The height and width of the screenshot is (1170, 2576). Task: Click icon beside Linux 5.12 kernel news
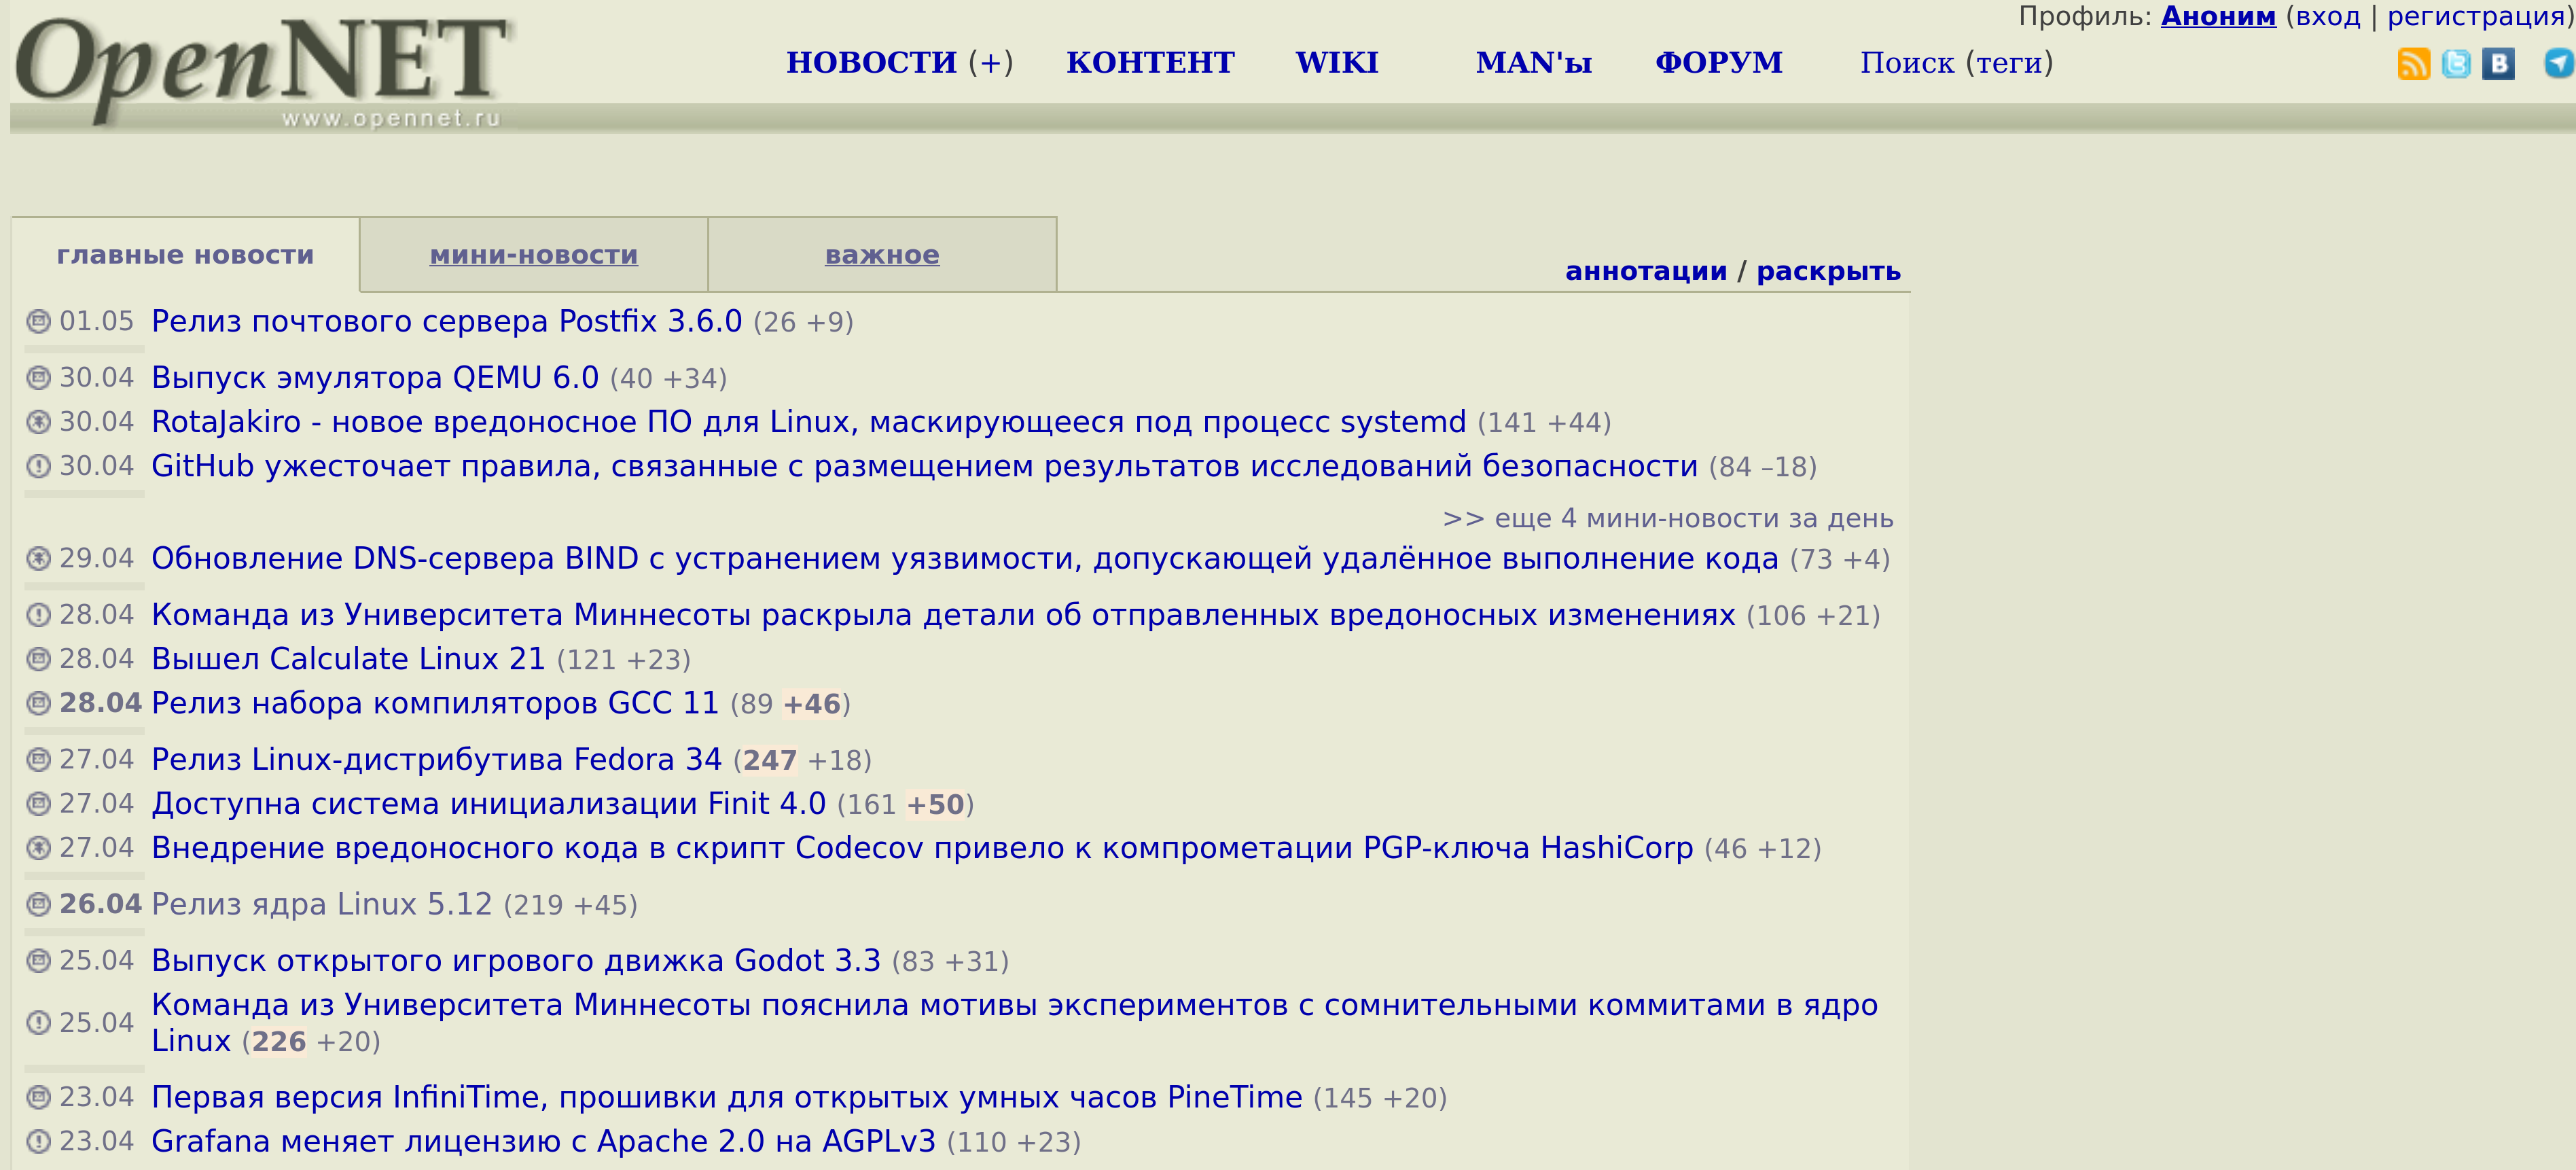tap(38, 904)
